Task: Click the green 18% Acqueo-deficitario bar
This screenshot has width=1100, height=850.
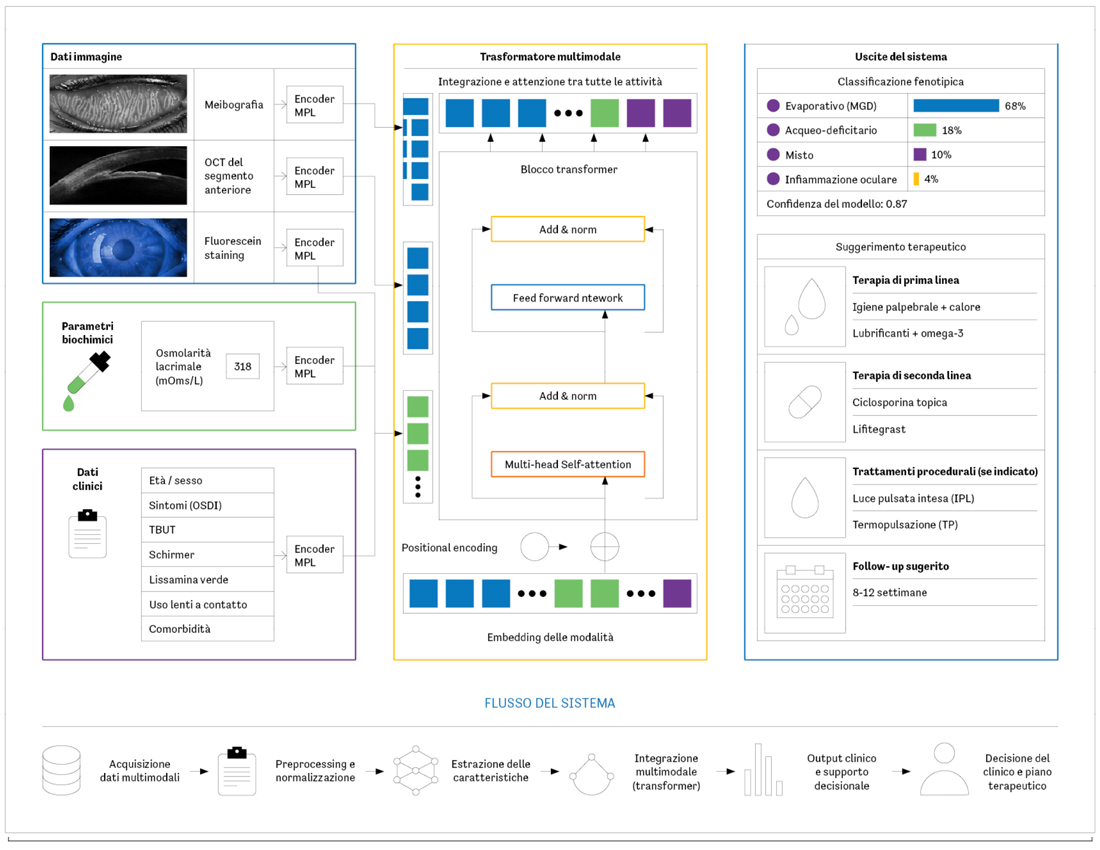Action: coord(925,130)
